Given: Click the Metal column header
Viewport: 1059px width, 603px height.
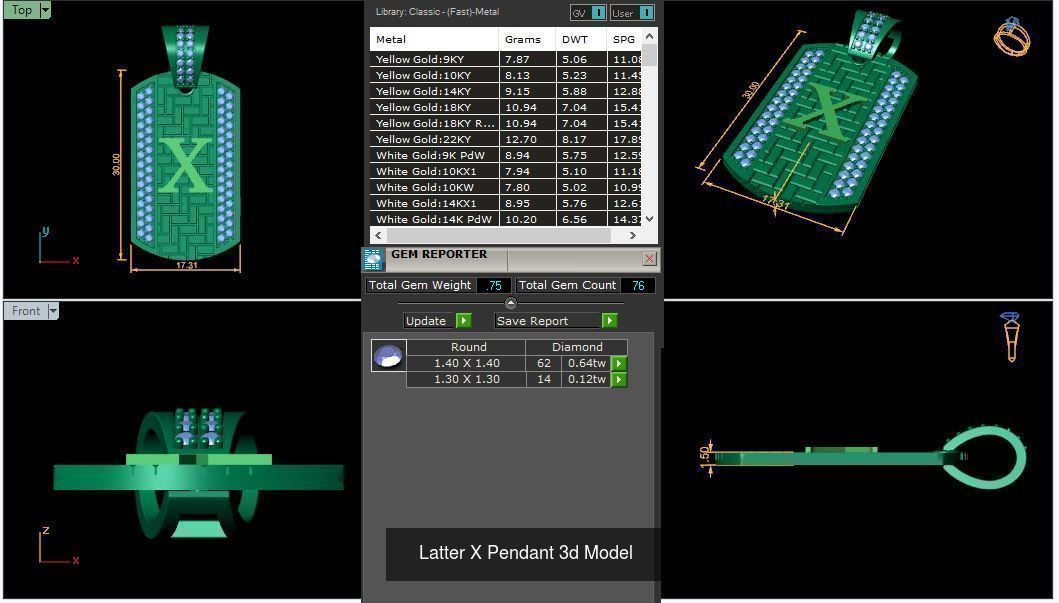Looking at the screenshot, I should pyautogui.click(x=434, y=39).
